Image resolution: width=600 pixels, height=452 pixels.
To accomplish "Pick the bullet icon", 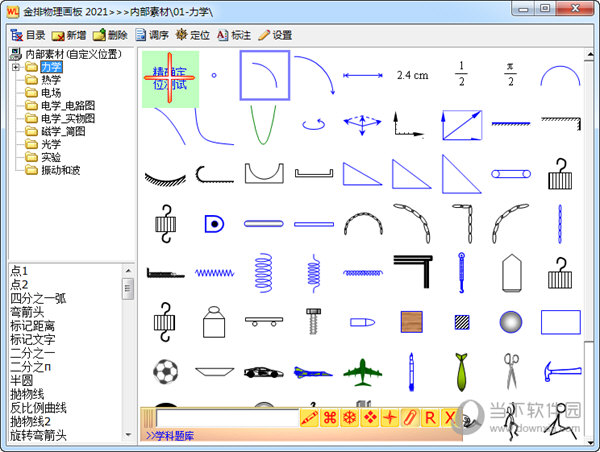I will [362, 322].
